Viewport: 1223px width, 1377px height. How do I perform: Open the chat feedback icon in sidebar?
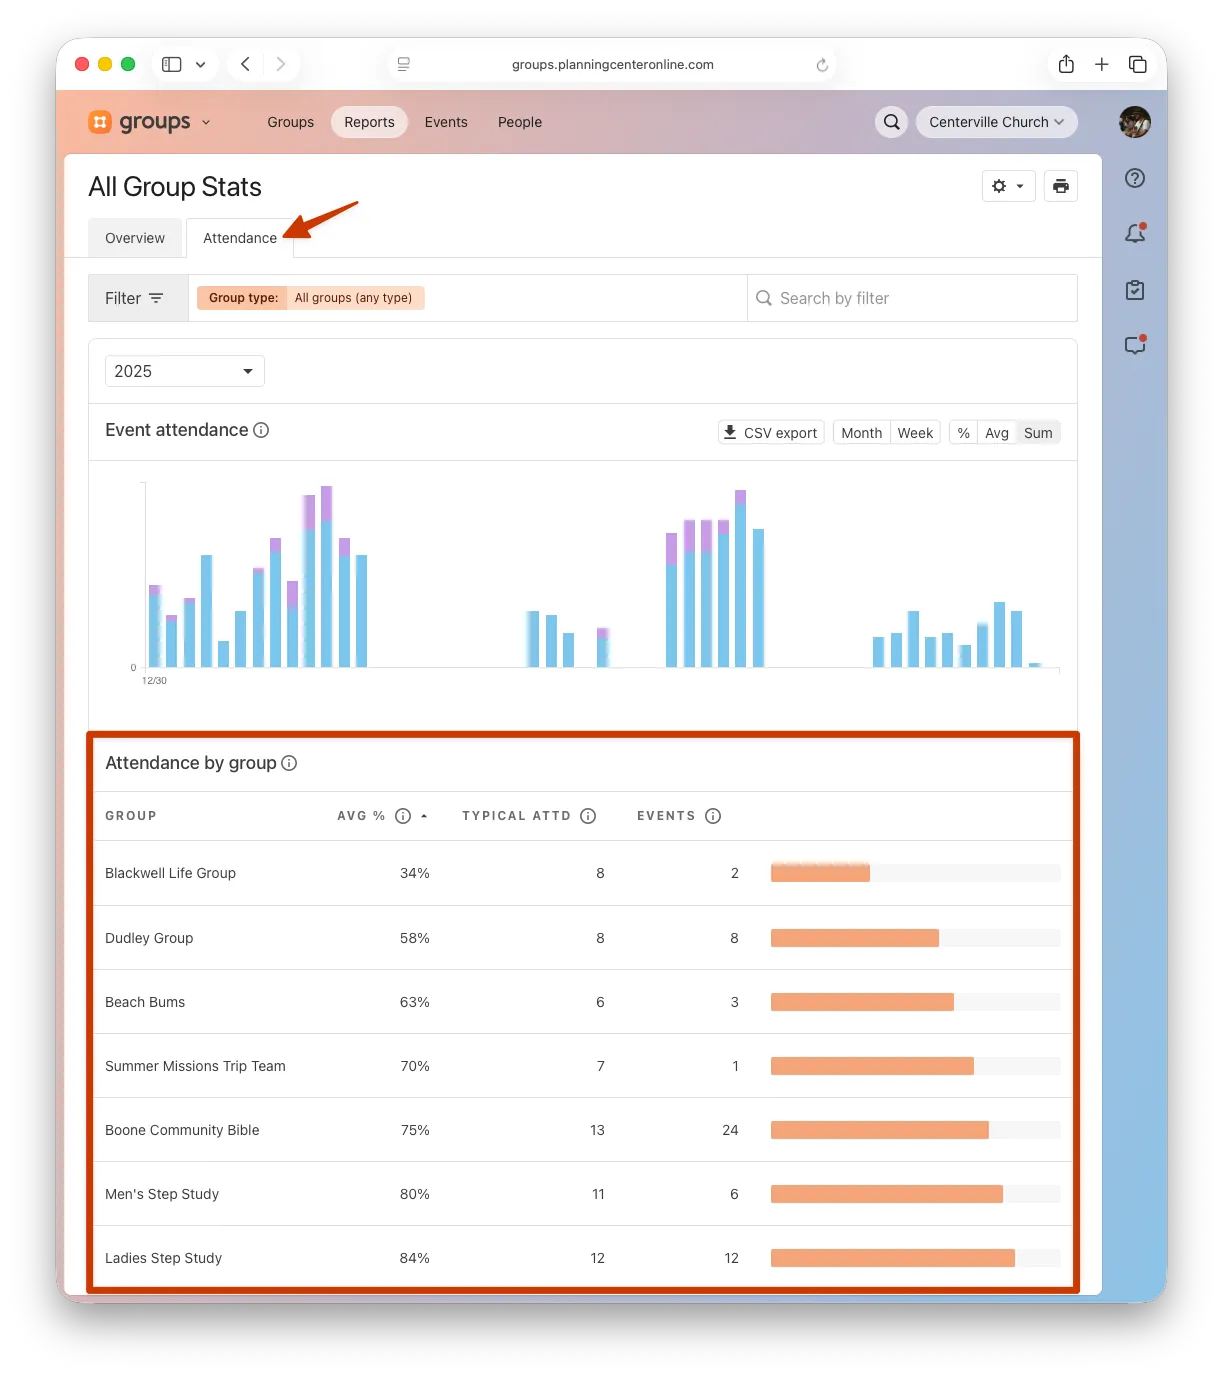[1134, 345]
